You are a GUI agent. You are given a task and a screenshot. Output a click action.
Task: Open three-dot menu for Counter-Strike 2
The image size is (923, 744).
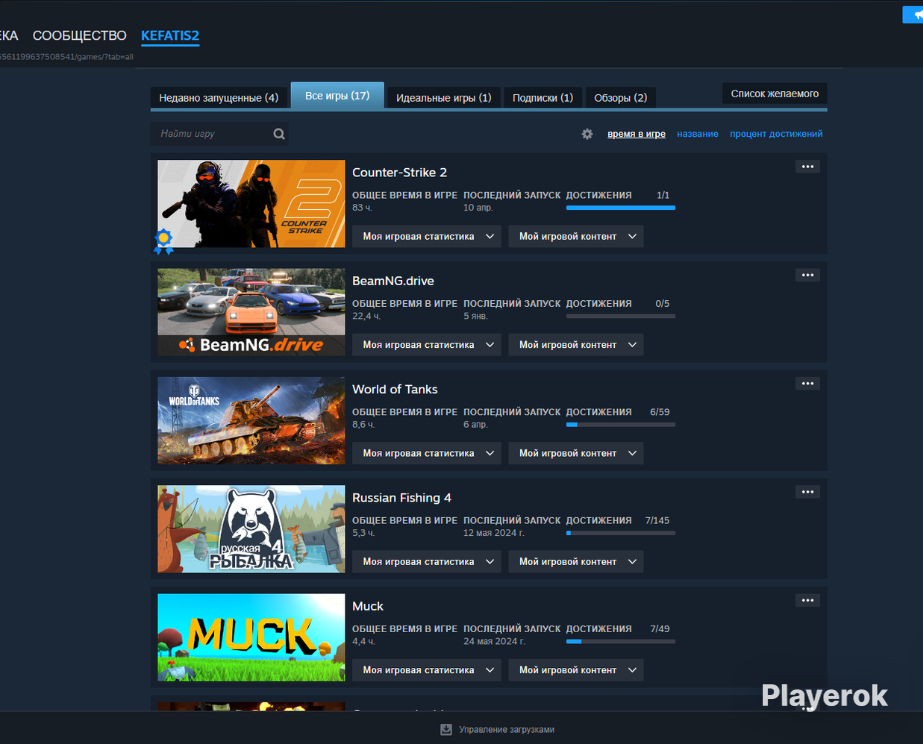coord(807,167)
